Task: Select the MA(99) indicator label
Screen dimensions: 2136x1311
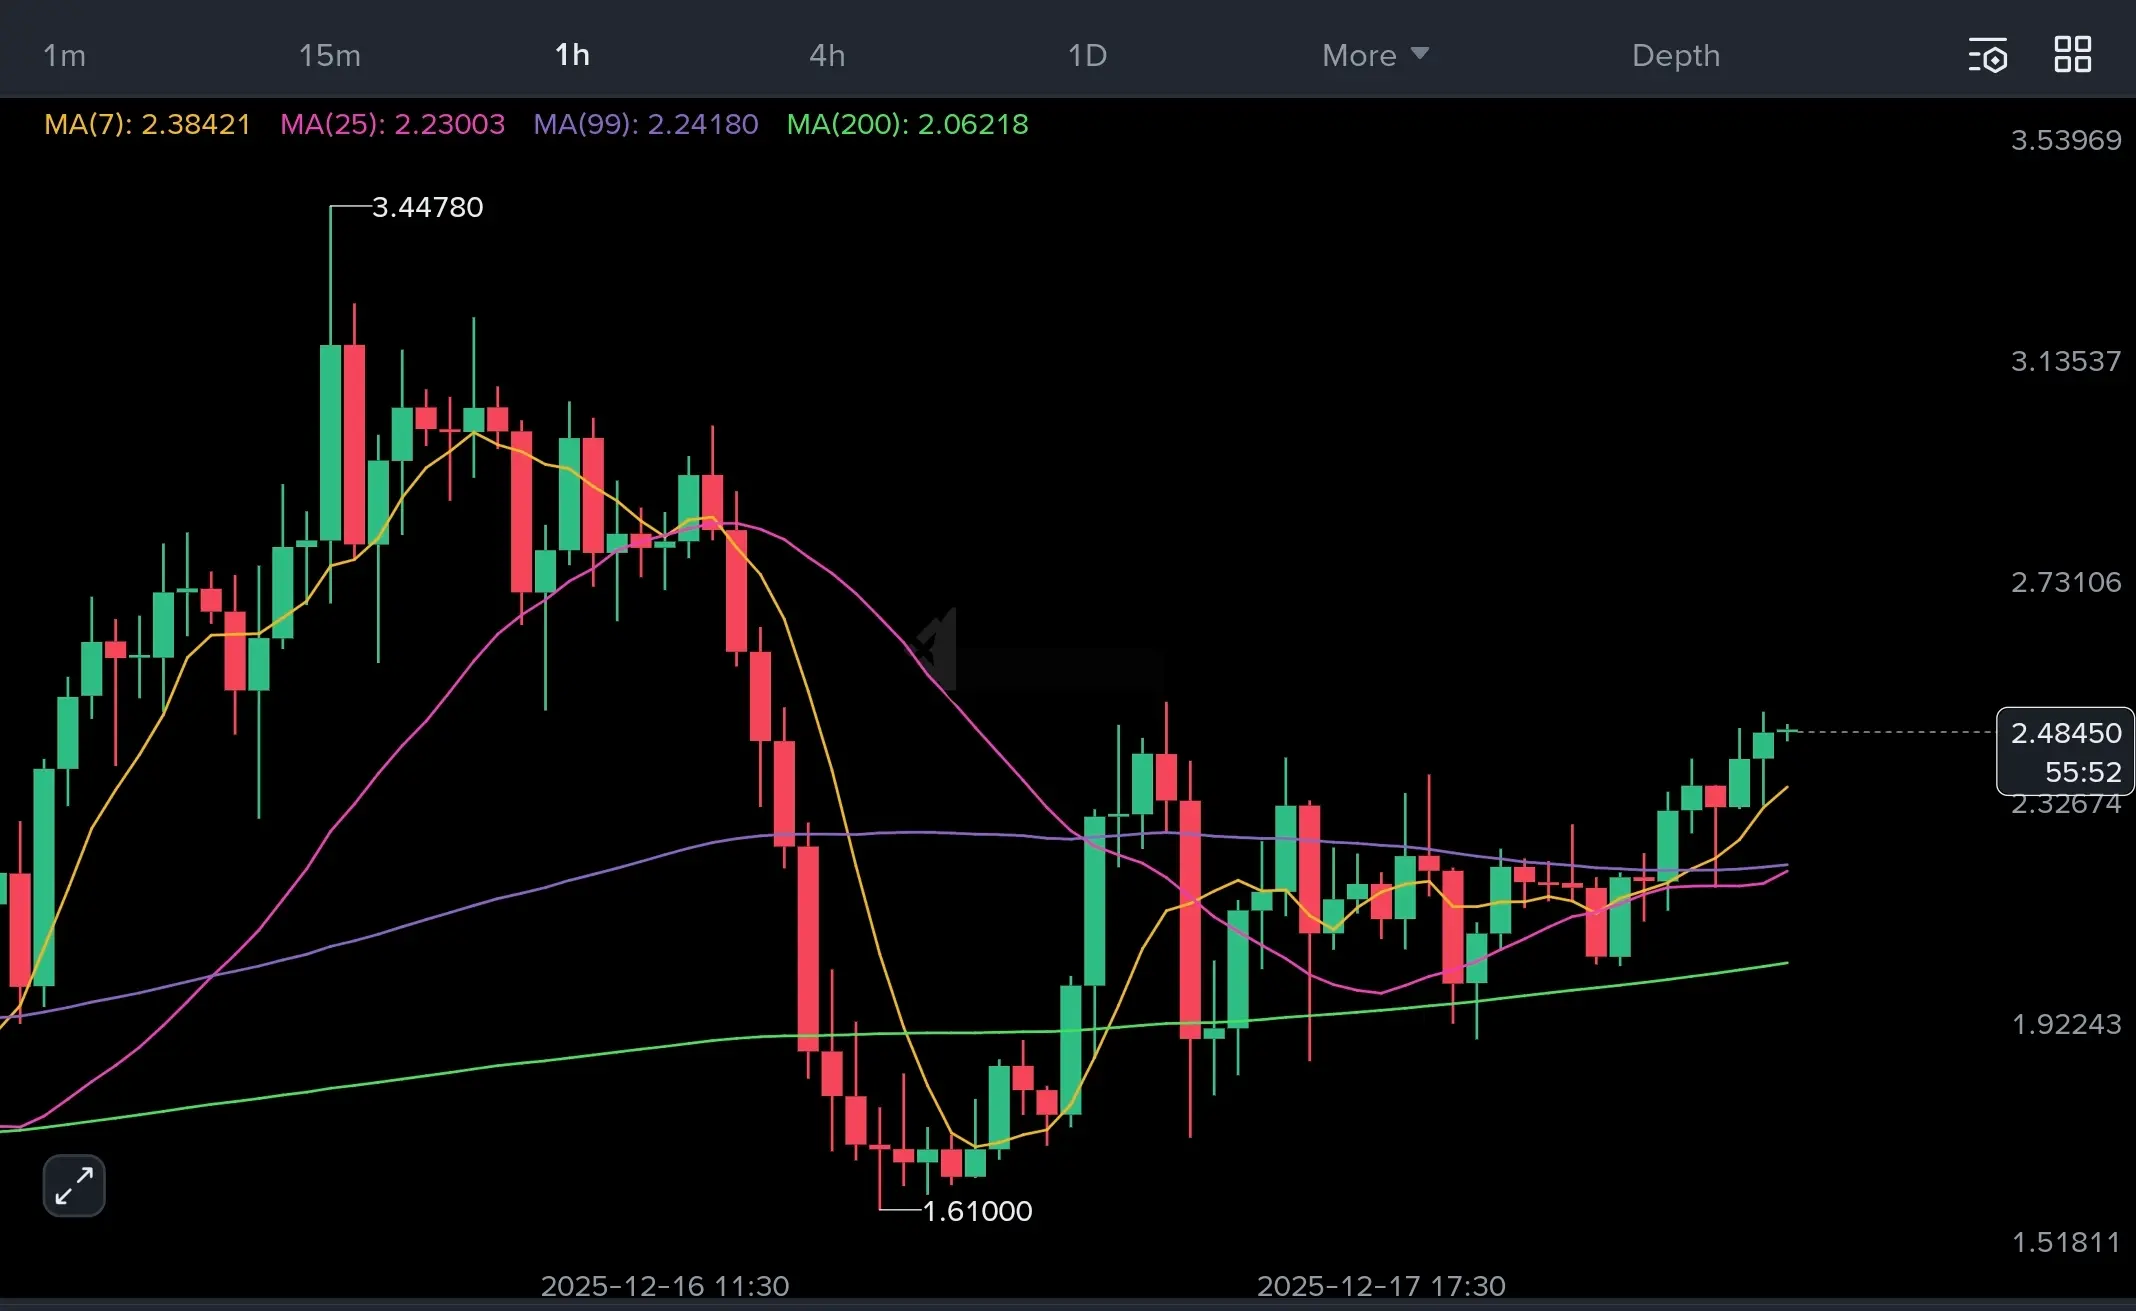Action: tap(645, 124)
